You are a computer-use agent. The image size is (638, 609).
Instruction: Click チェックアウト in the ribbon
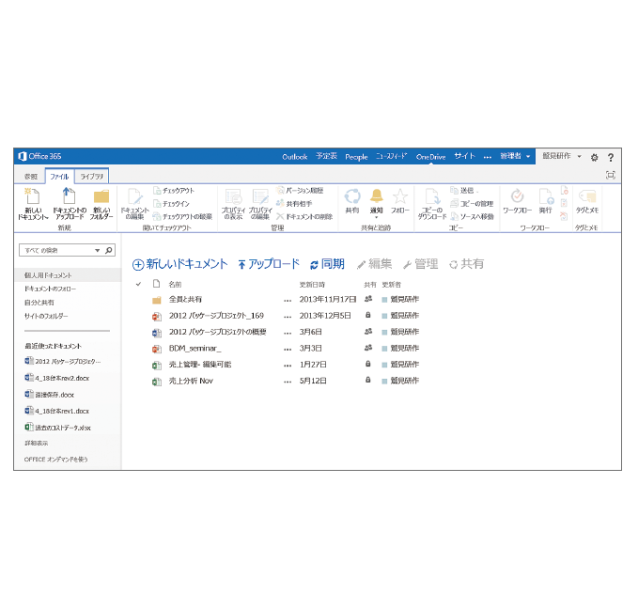click(174, 190)
